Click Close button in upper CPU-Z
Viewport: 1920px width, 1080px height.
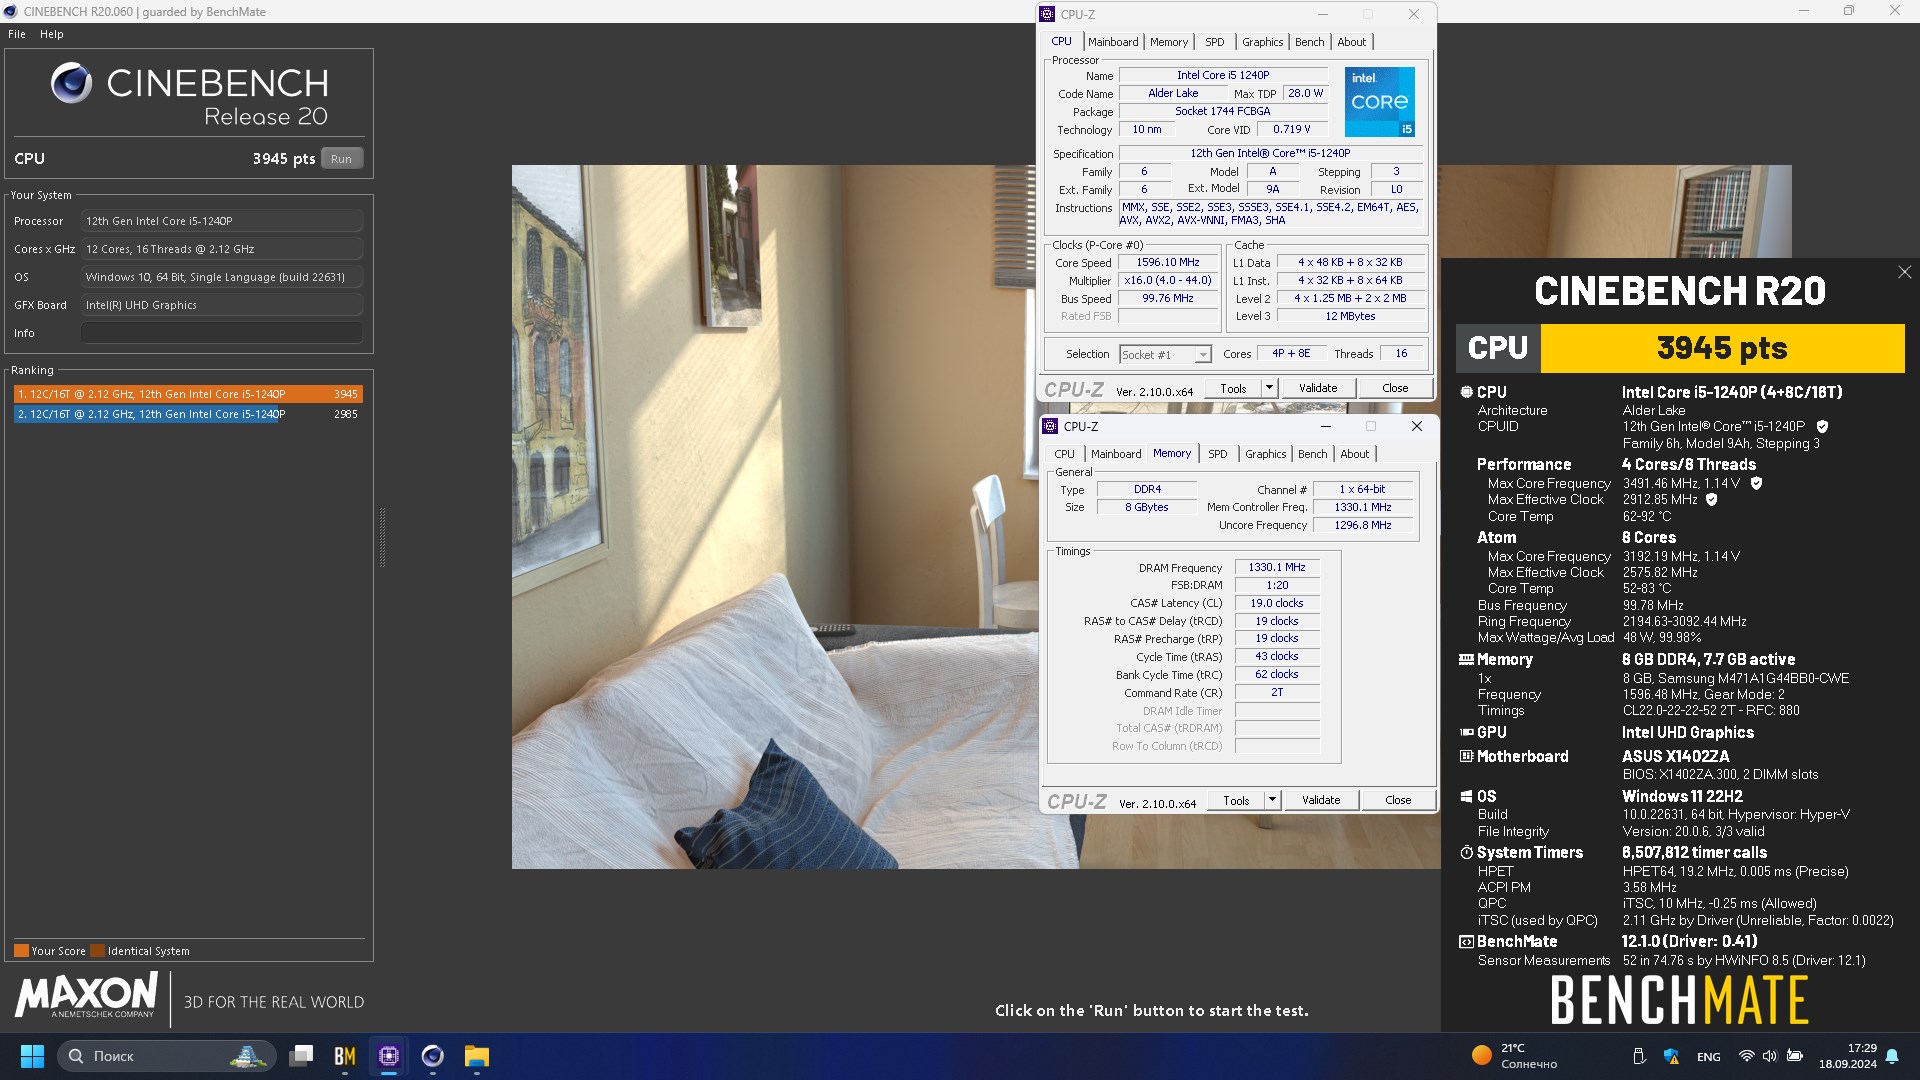click(1395, 388)
